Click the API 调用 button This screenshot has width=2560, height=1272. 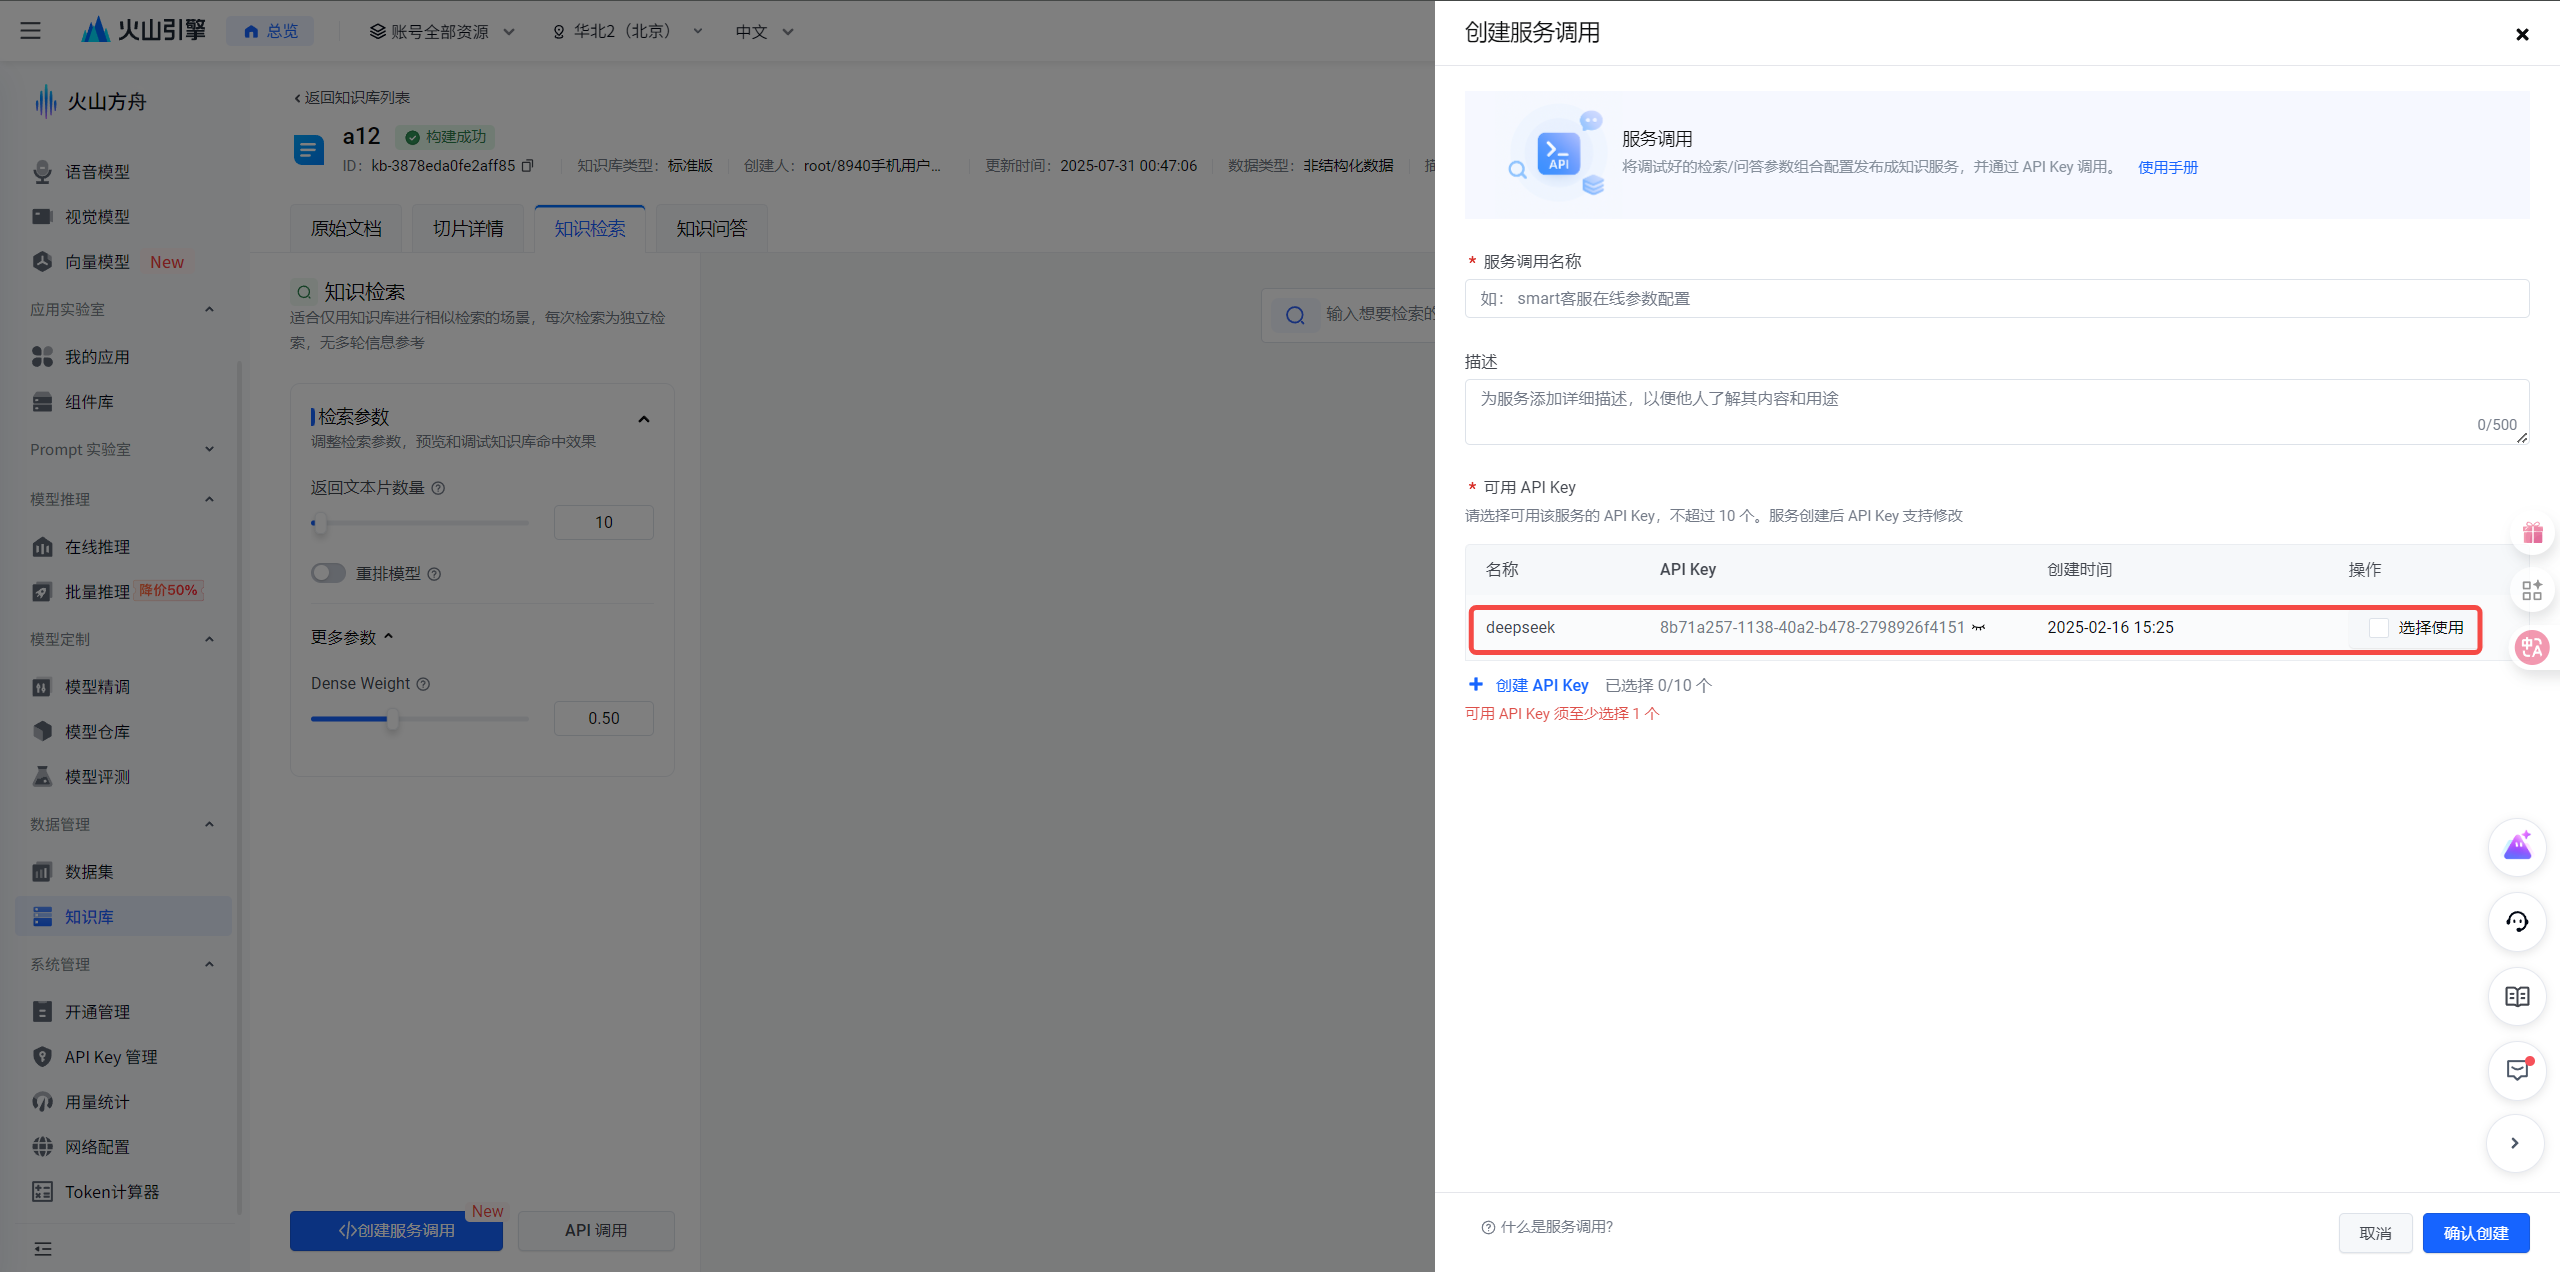pyautogui.click(x=596, y=1231)
